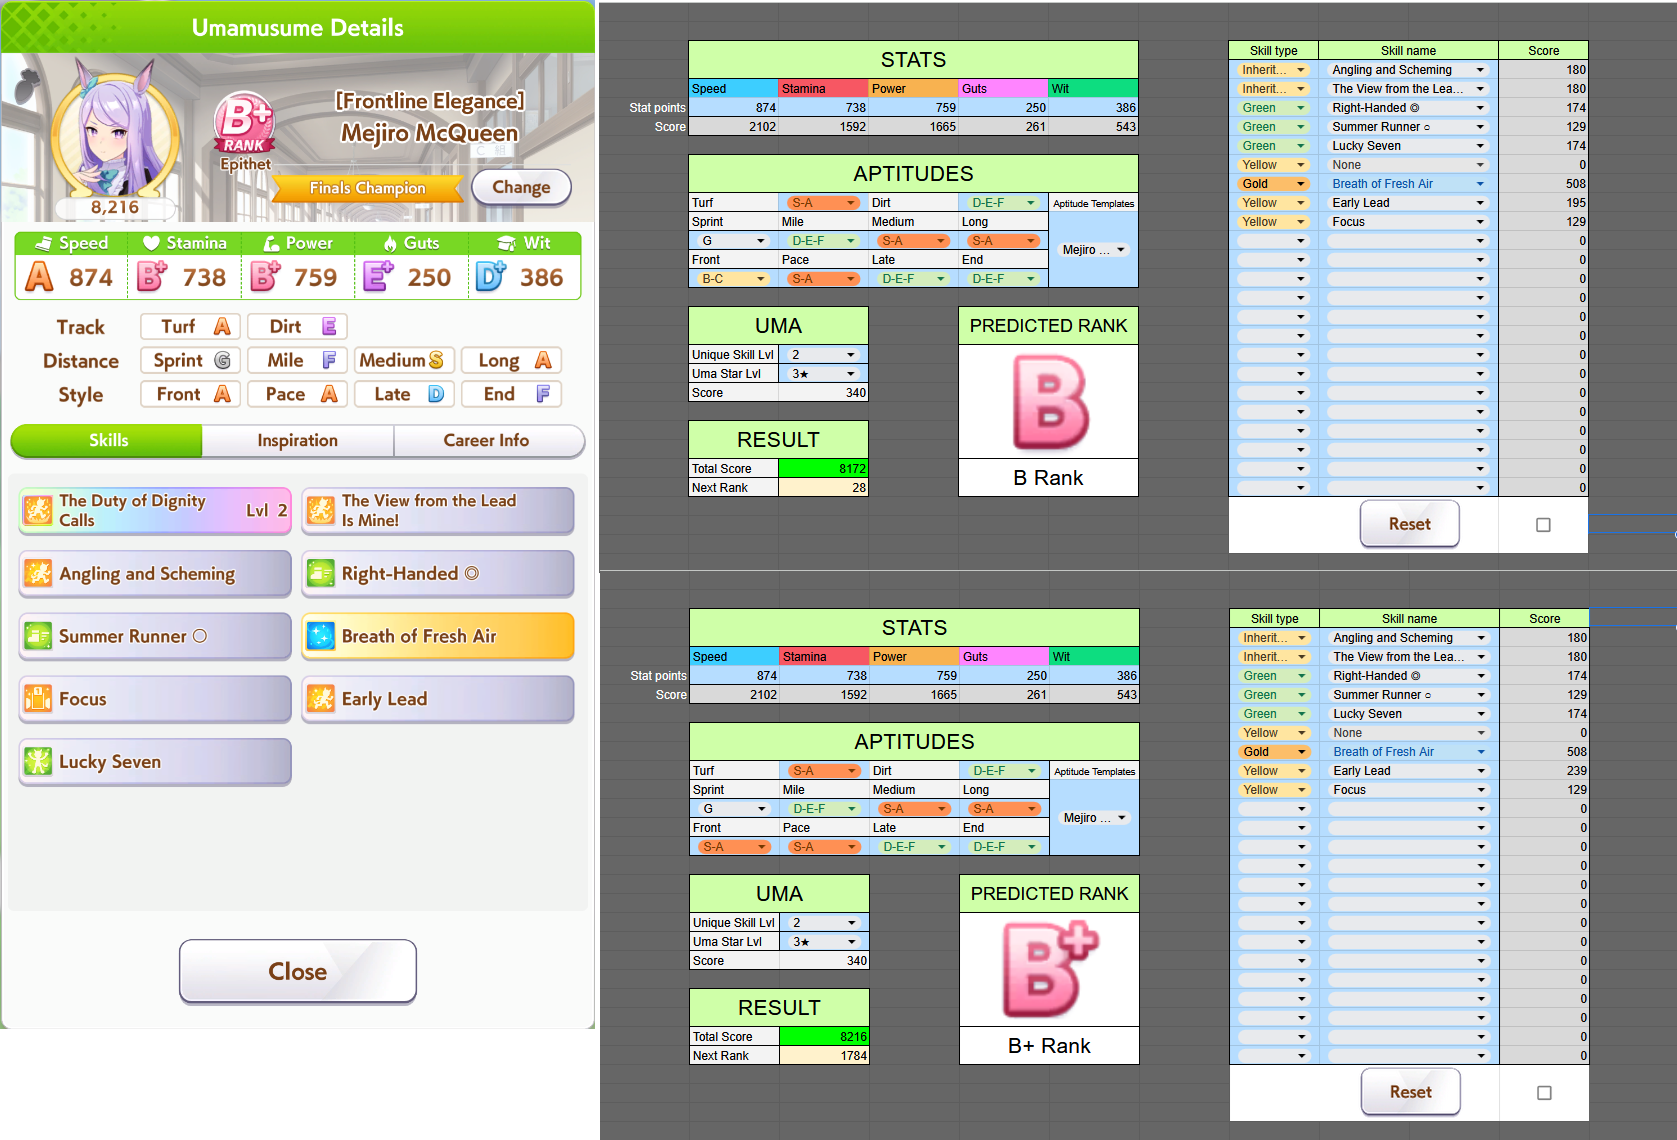1677x1140 pixels.
Task: Click The View from the Lead skill icon
Action: (x=321, y=510)
